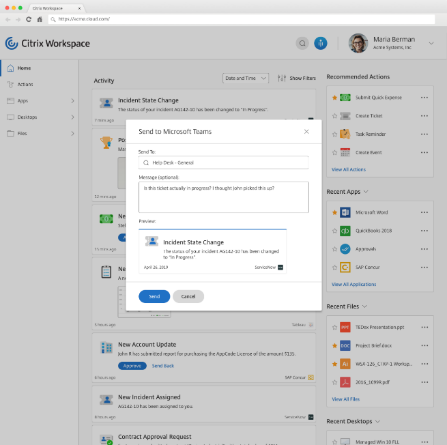447x445 pixels.
Task: Open more options for QuickBooks 2018
Action: point(424,231)
